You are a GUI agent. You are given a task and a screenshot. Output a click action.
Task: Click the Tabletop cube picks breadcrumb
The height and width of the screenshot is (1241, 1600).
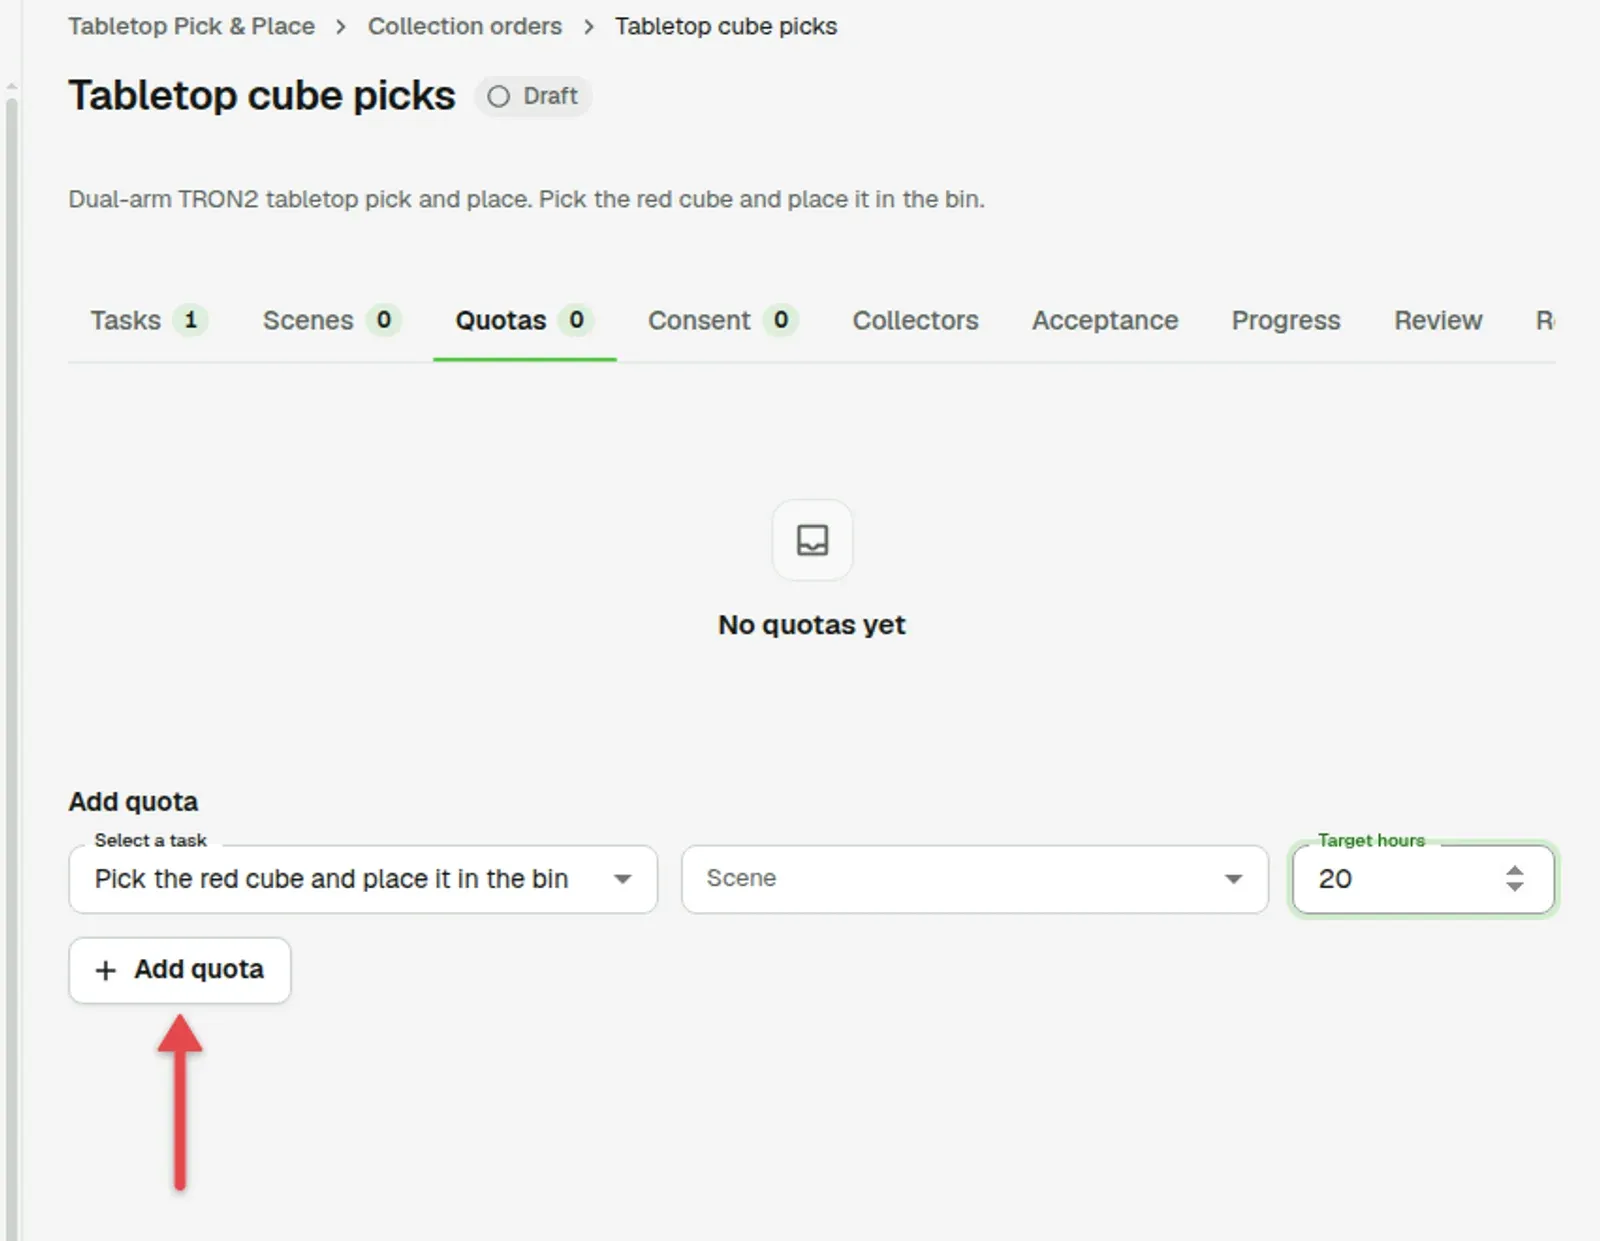coord(726,26)
